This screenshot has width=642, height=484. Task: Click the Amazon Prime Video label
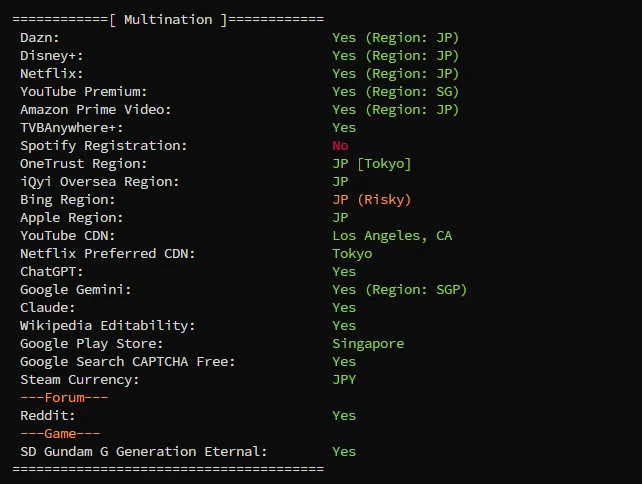96,109
